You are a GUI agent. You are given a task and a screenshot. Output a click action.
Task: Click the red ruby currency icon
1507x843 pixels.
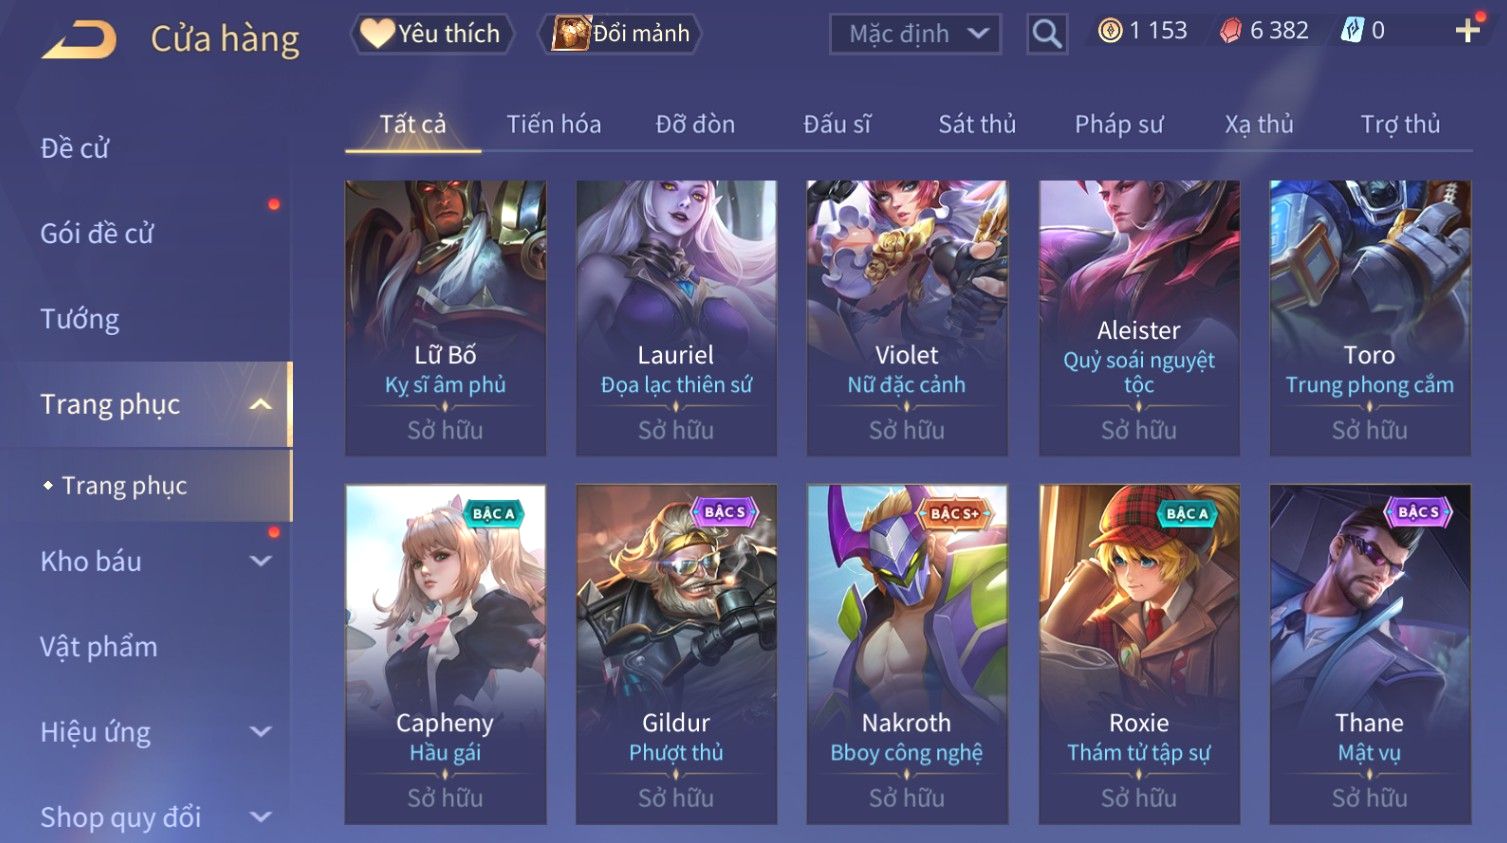click(1231, 31)
